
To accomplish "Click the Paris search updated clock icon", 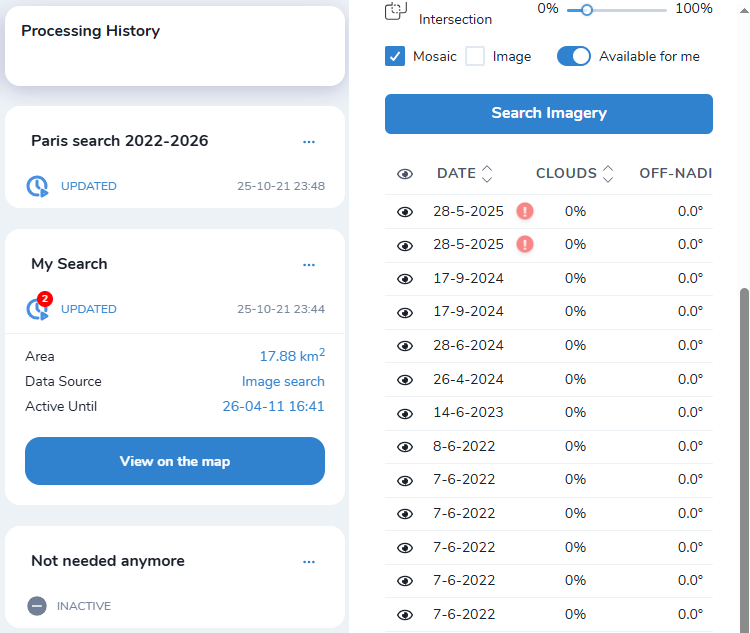I will [x=37, y=186].
